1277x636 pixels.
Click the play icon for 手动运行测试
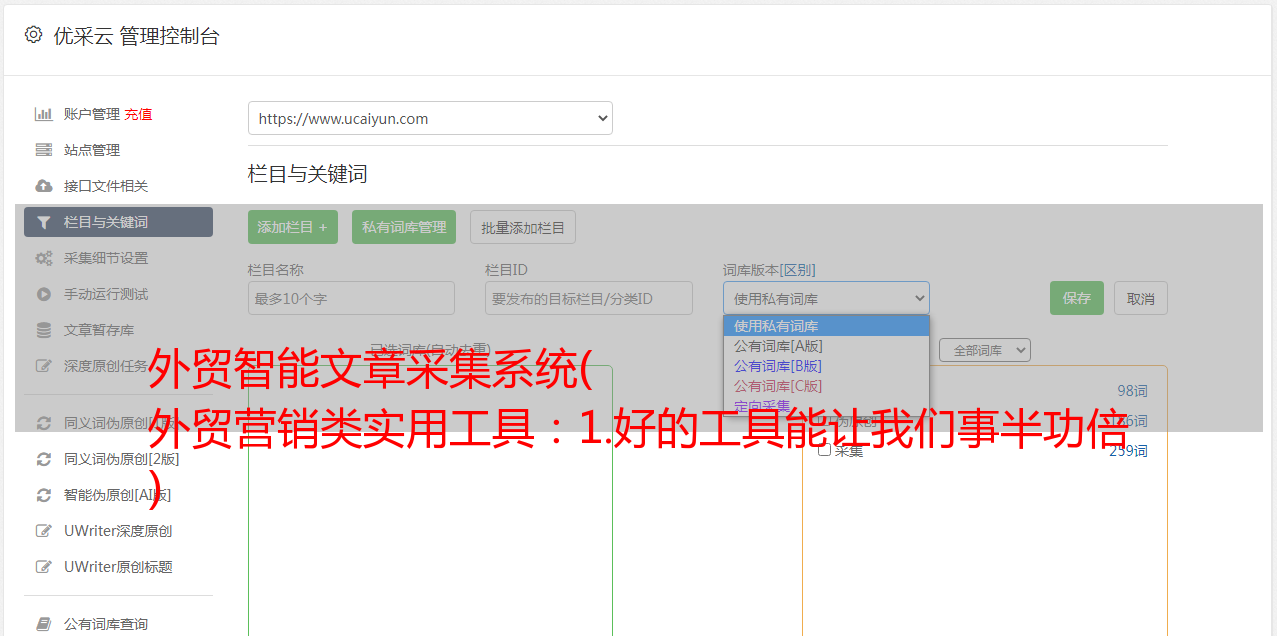pos(43,294)
